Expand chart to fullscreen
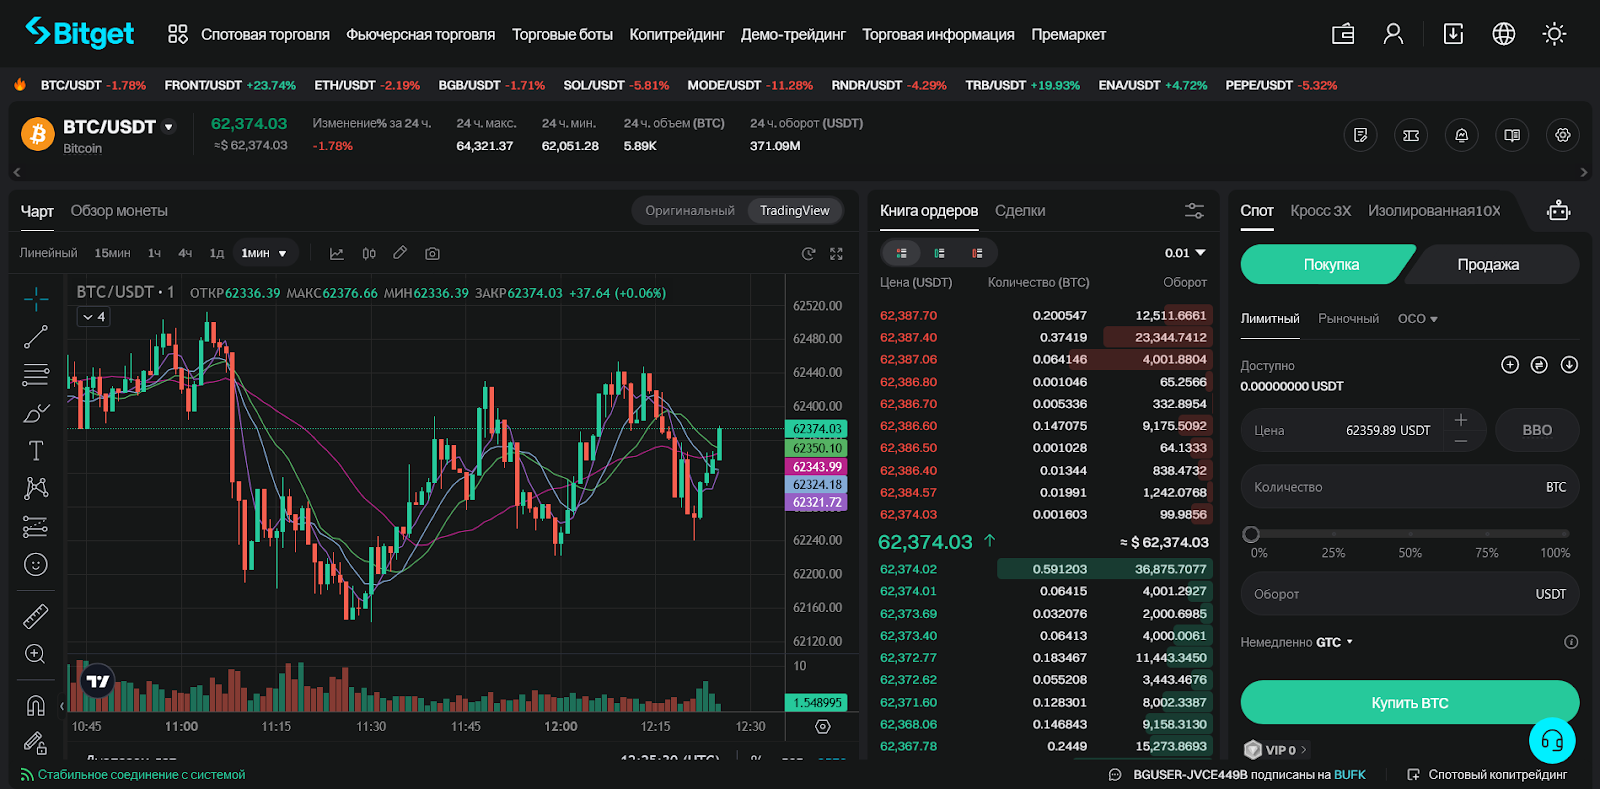Viewport: 1600px width, 789px height. pos(836,253)
